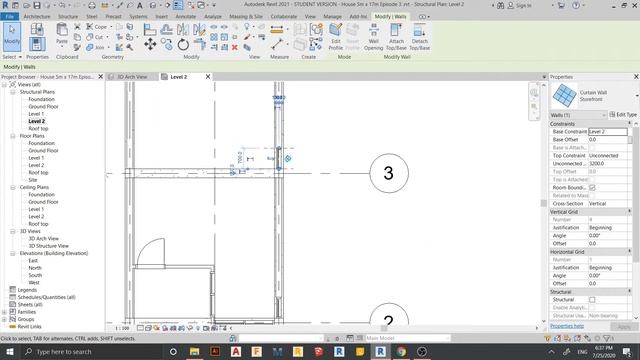Image resolution: width=640 pixels, height=360 pixels.
Task: Open the Massing & Site ribbon tab
Action: [246, 16]
